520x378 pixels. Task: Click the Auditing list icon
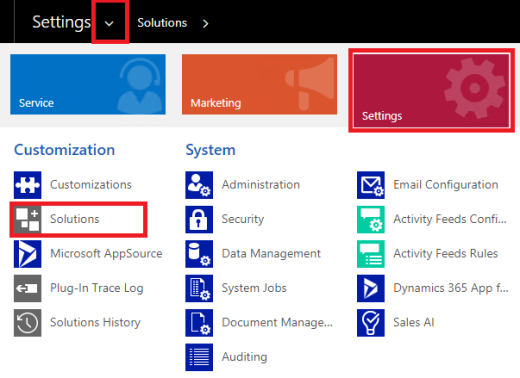pyautogui.click(x=199, y=357)
